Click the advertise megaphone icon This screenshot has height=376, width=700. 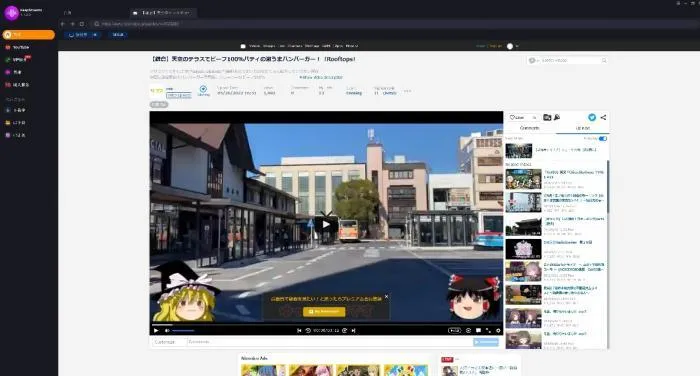coord(557,117)
